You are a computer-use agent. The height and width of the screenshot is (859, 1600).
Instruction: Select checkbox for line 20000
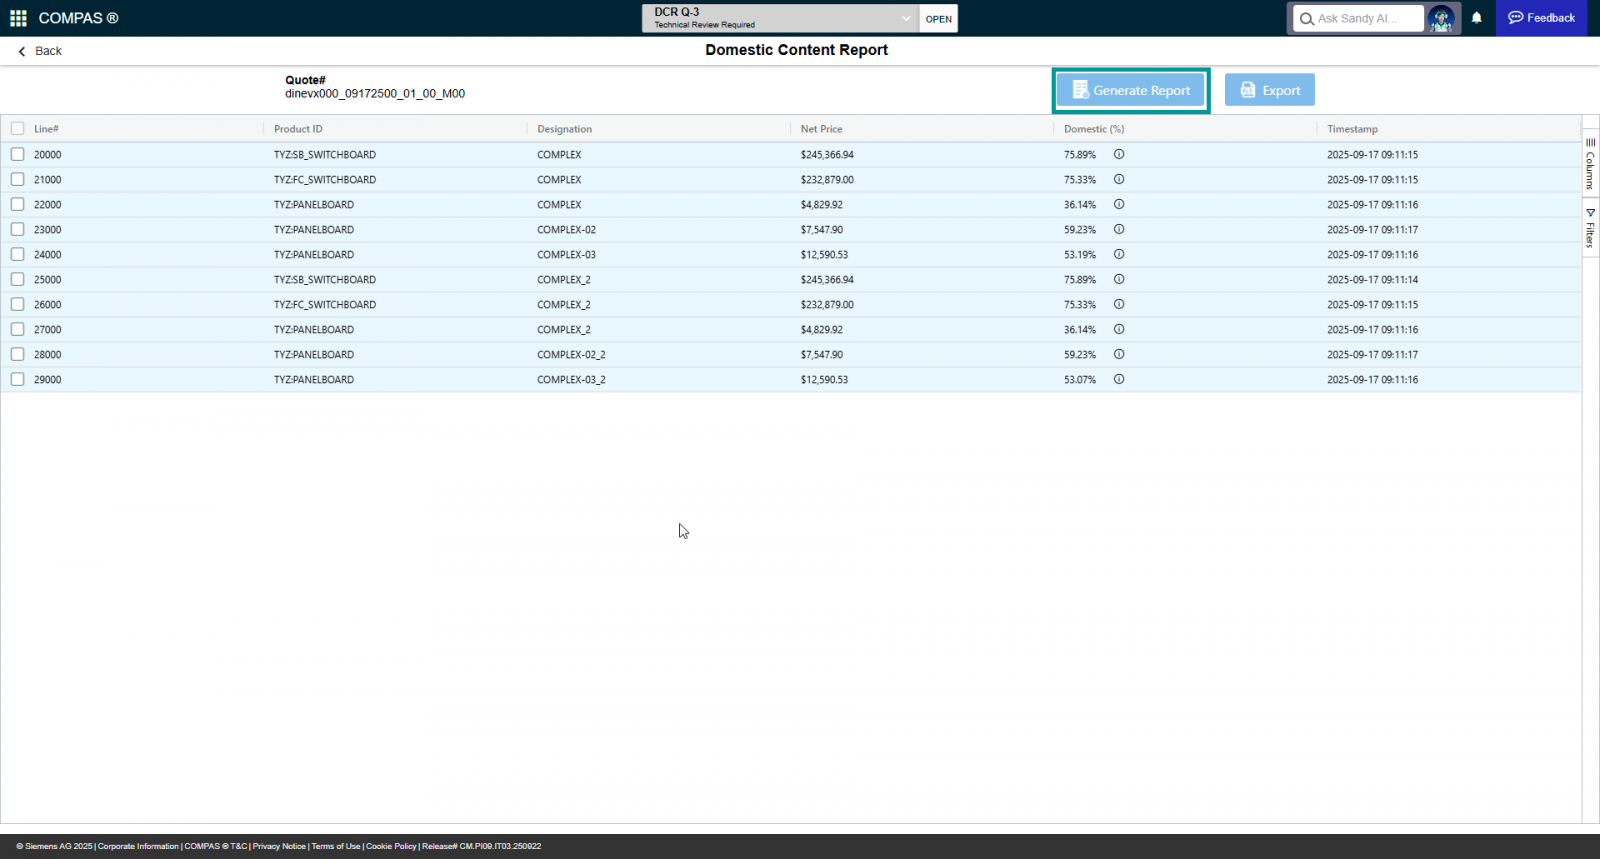coord(17,154)
